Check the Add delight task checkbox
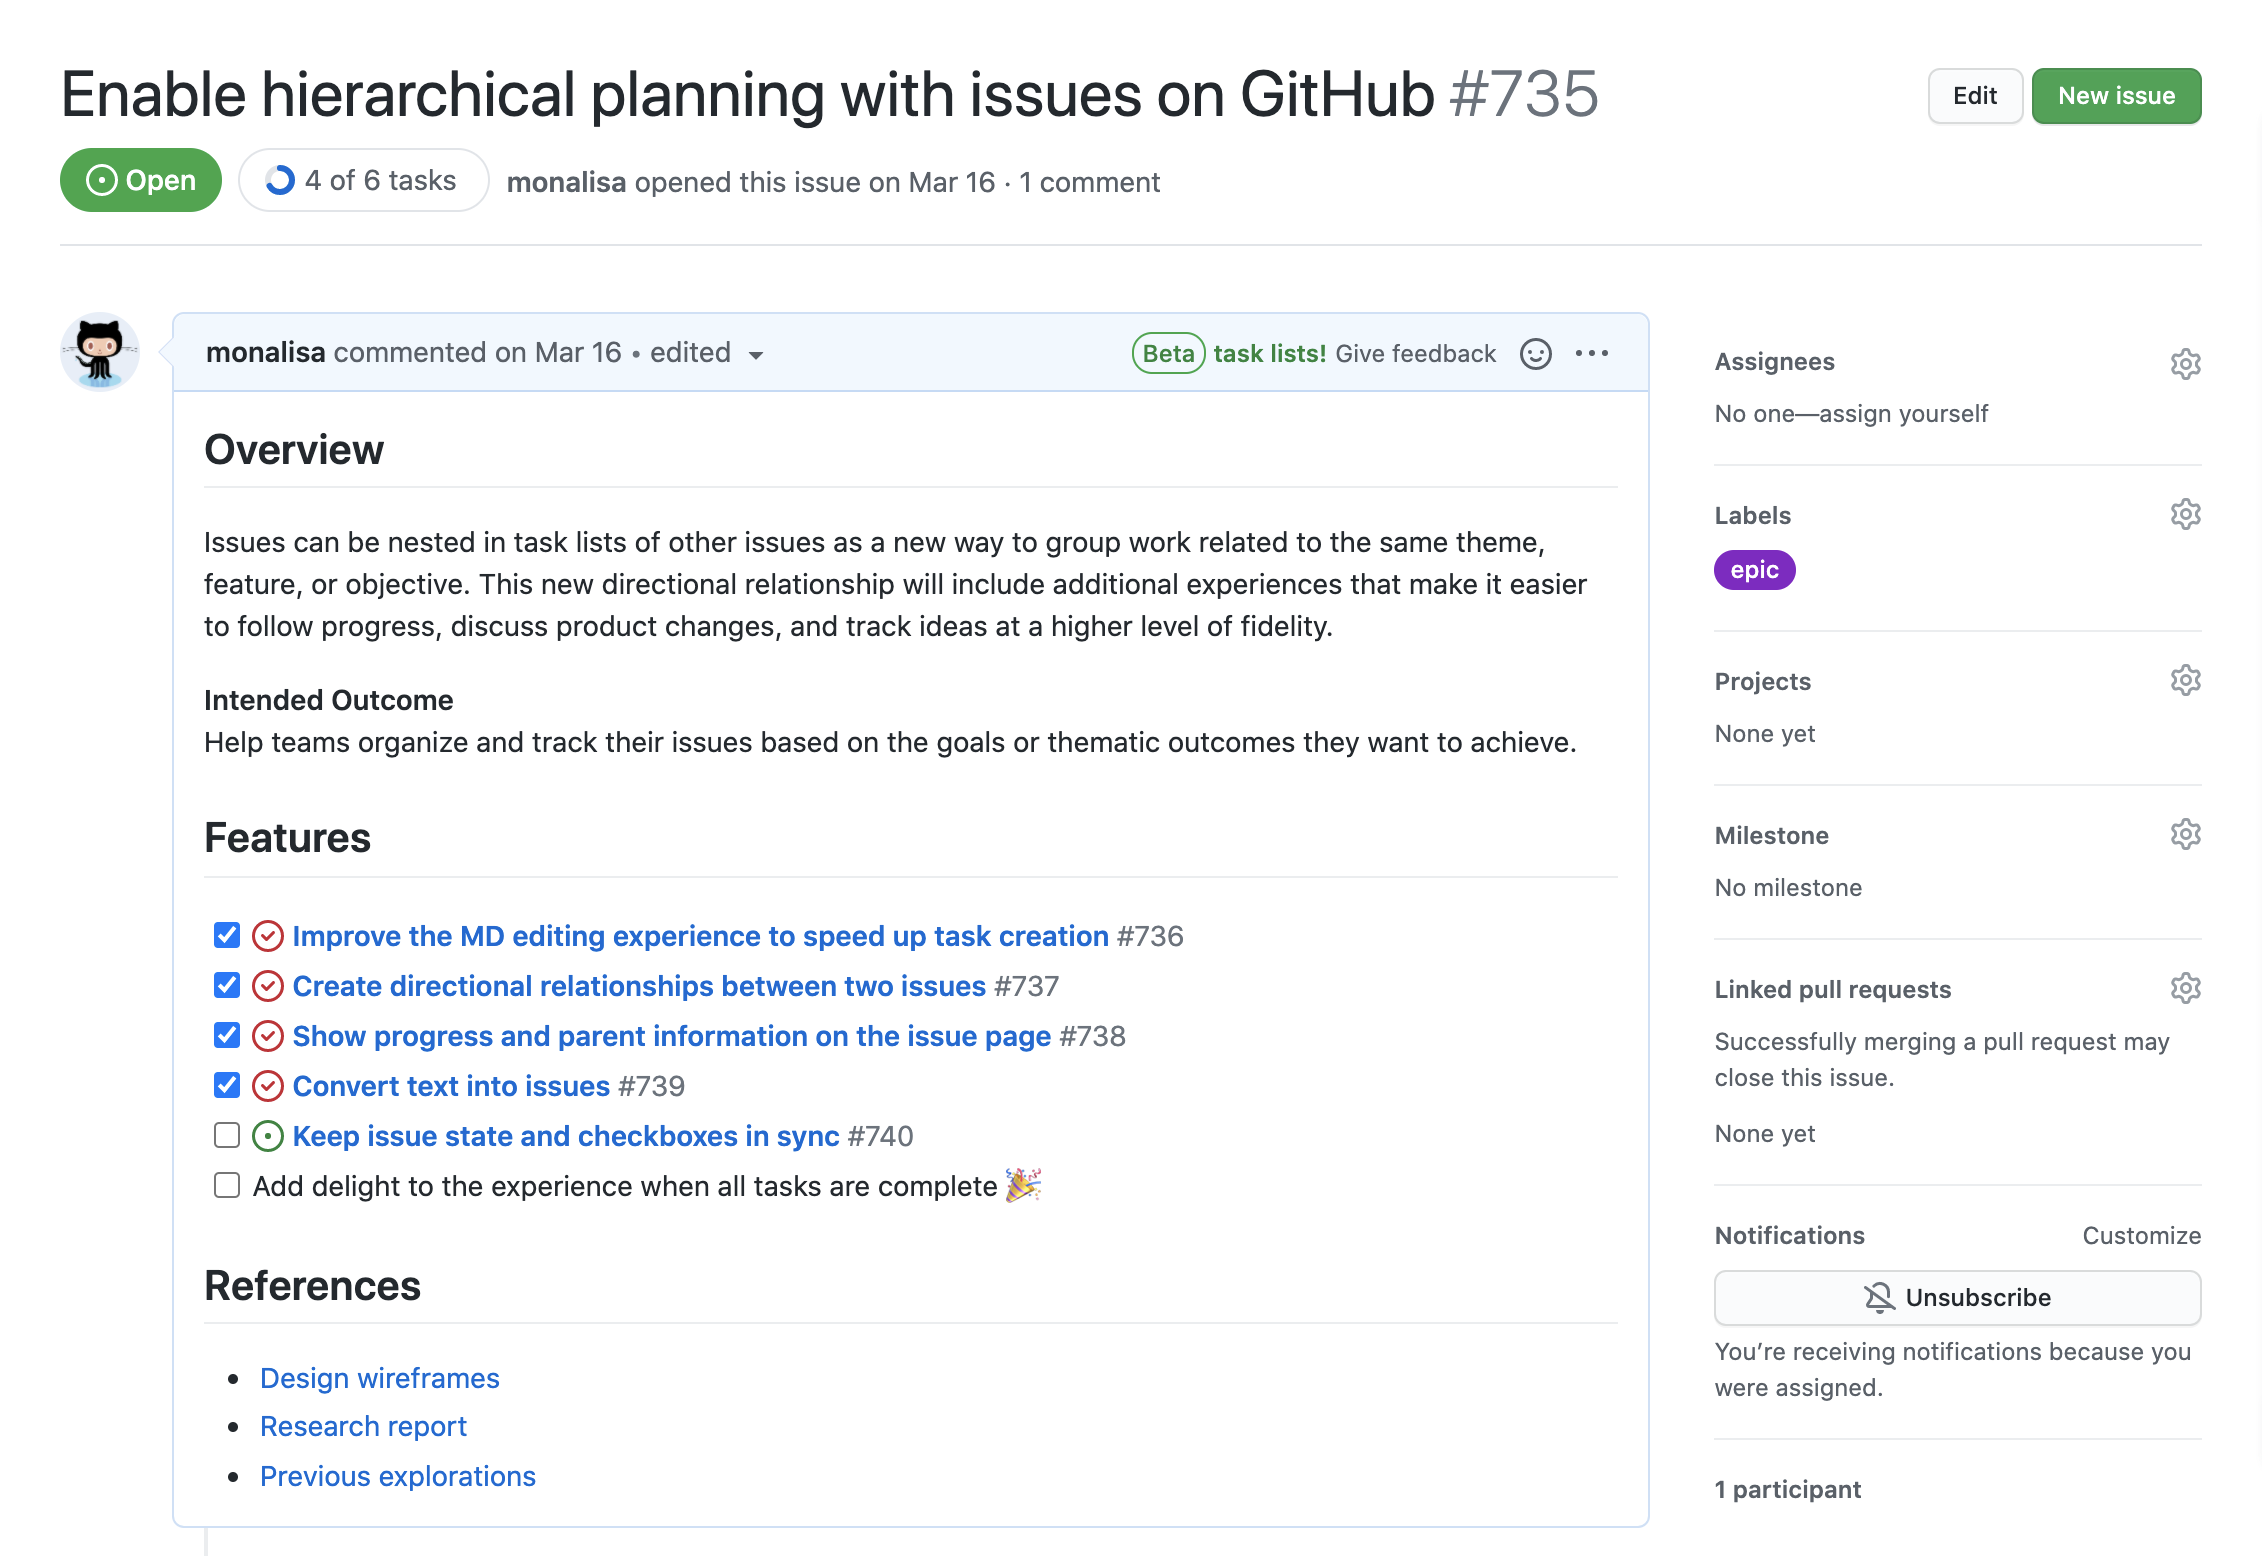Screen dimensions: 2262x1556 (227, 1186)
